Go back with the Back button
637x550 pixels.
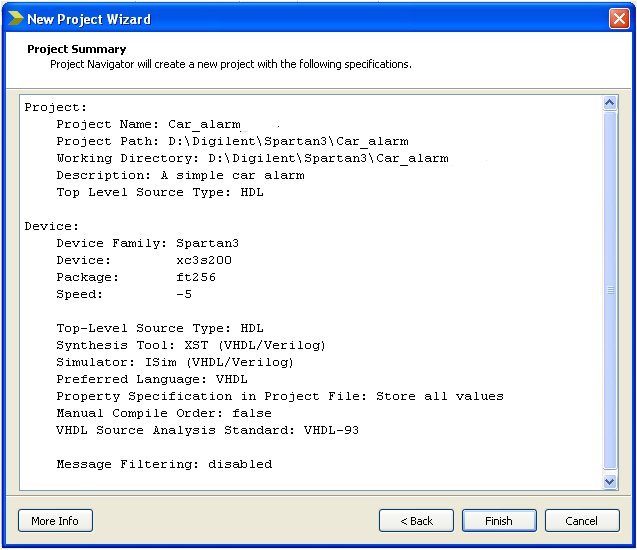tap(416, 521)
